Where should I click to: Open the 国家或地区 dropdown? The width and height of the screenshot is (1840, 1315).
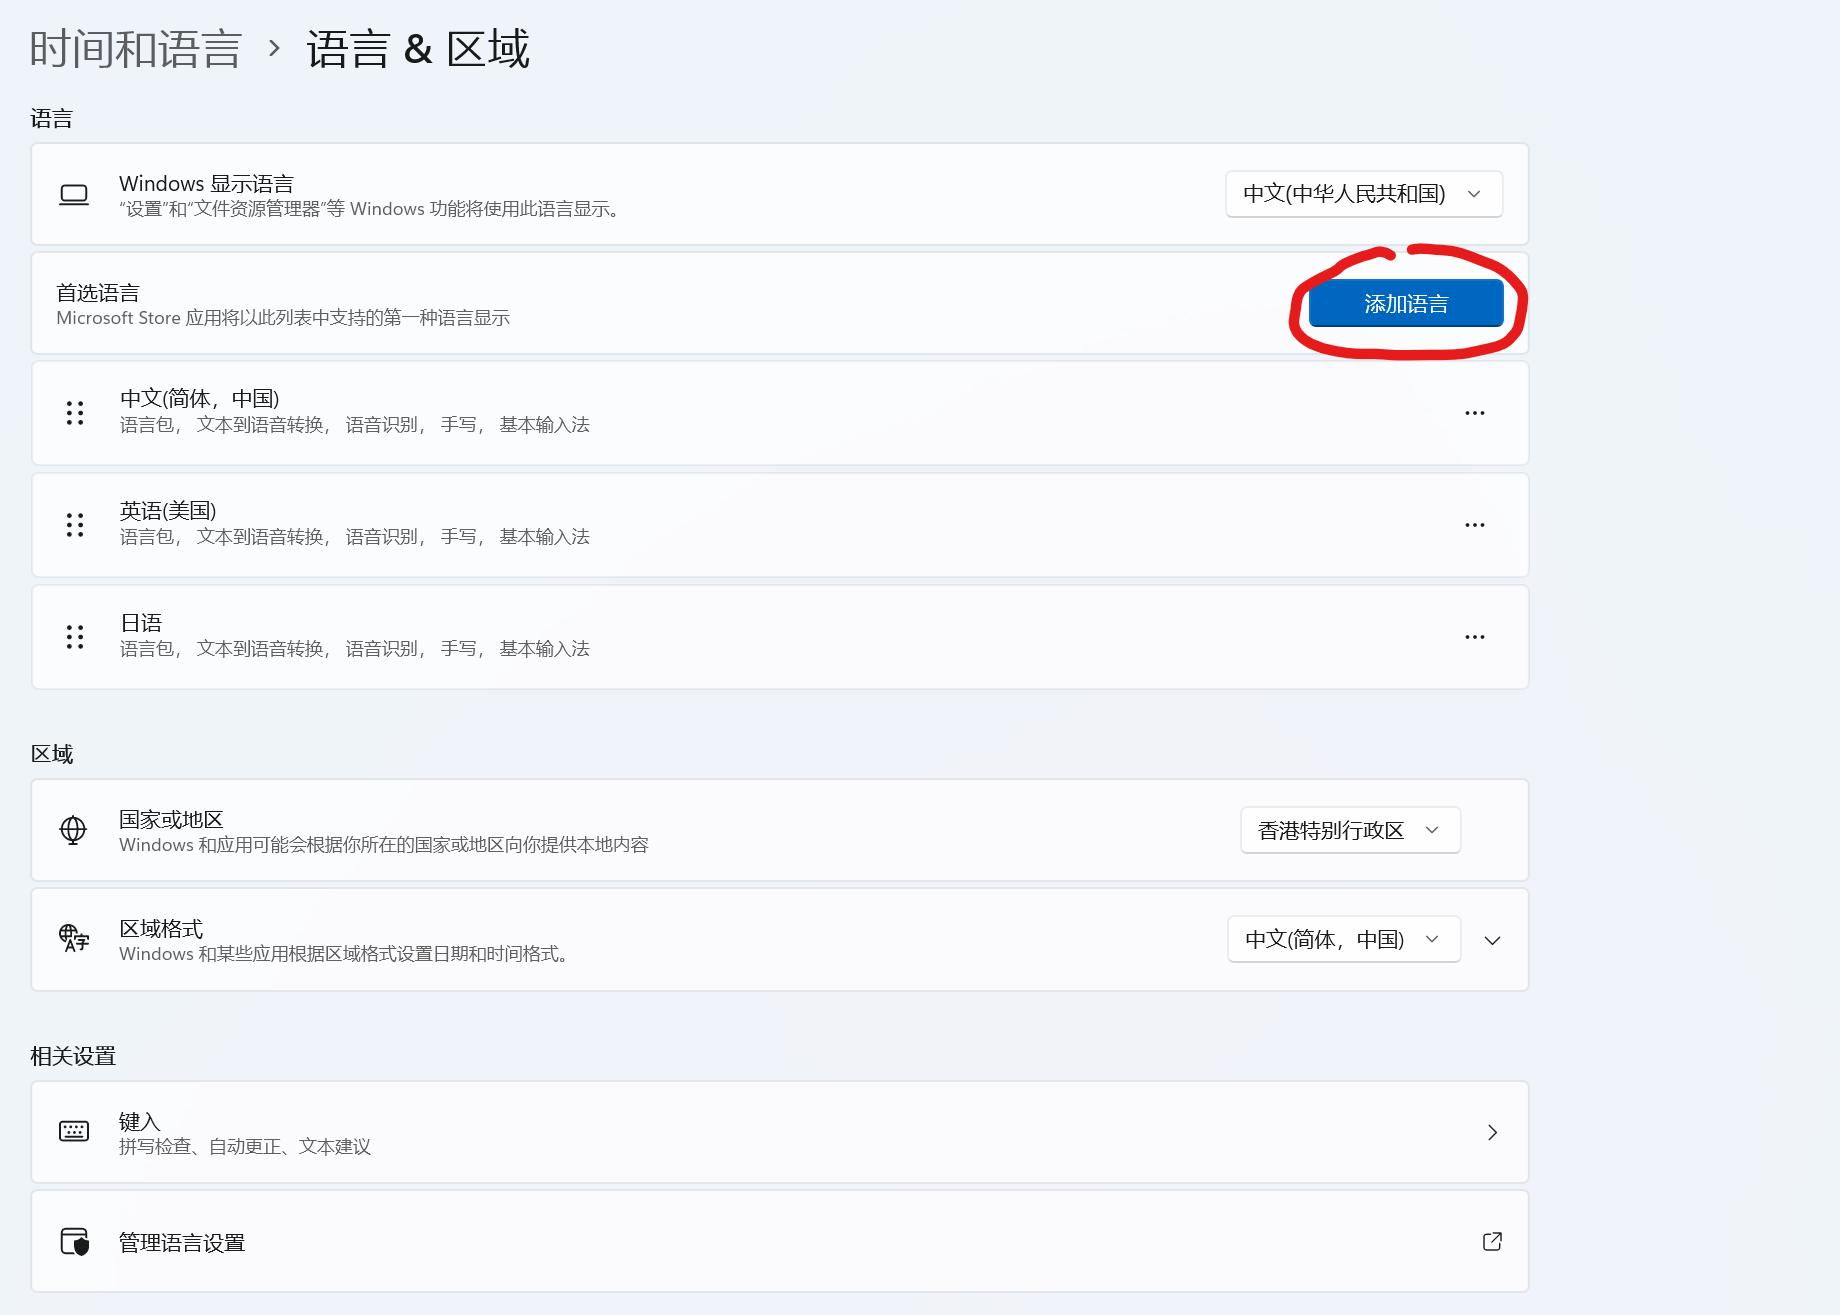(x=1349, y=830)
